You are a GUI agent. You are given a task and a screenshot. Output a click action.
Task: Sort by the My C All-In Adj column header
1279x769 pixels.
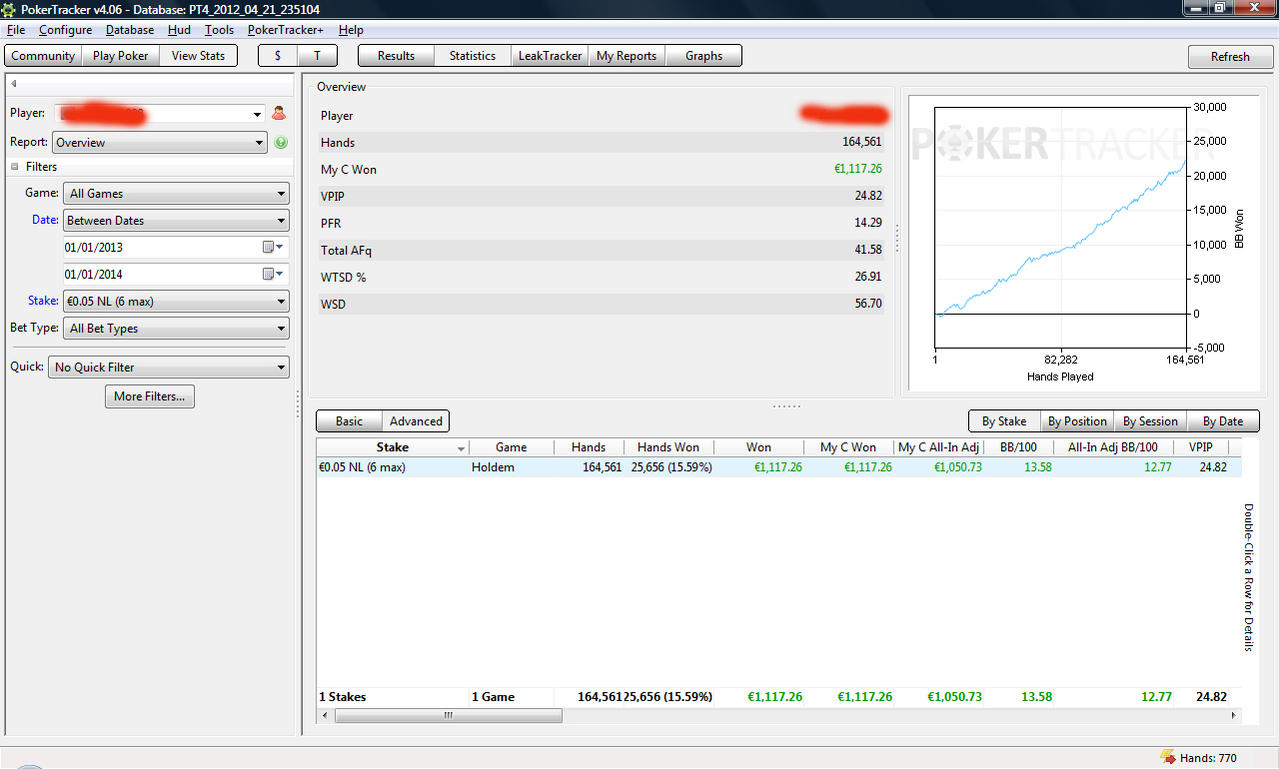coord(939,448)
